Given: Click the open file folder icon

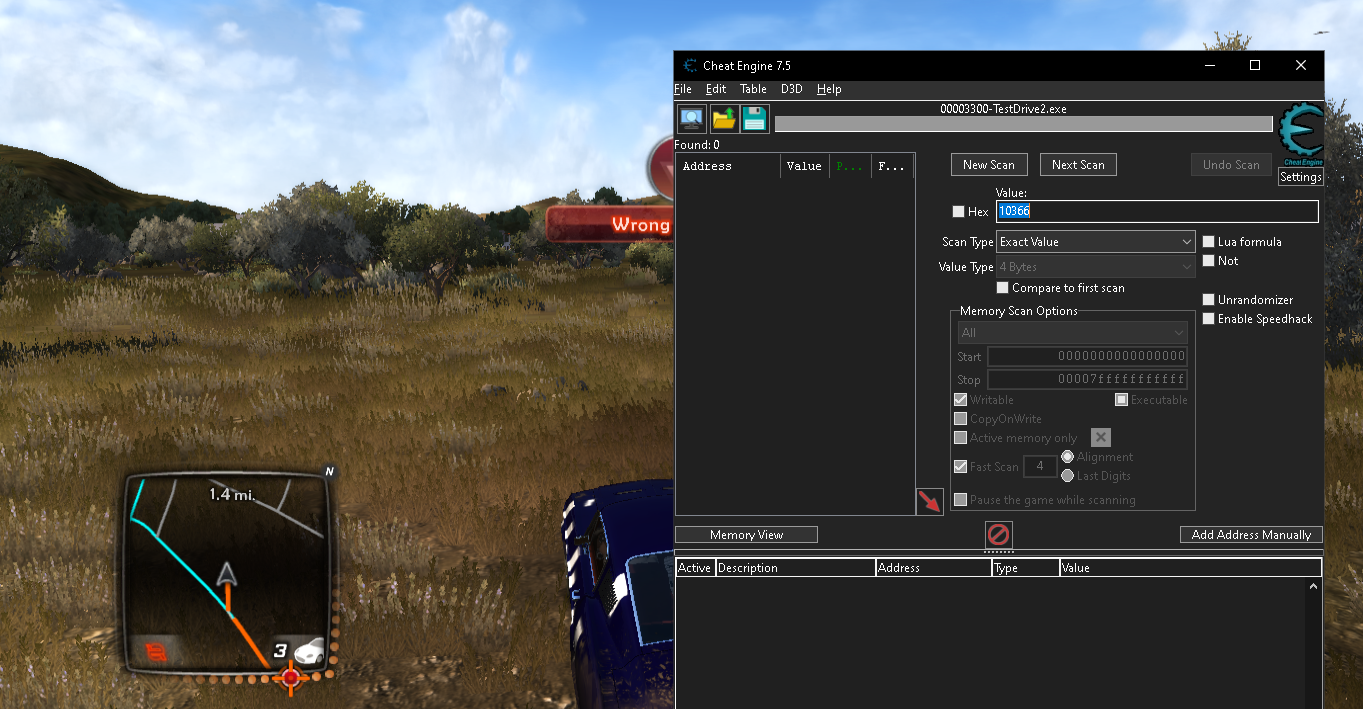Looking at the screenshot, I should coord(724,118).
